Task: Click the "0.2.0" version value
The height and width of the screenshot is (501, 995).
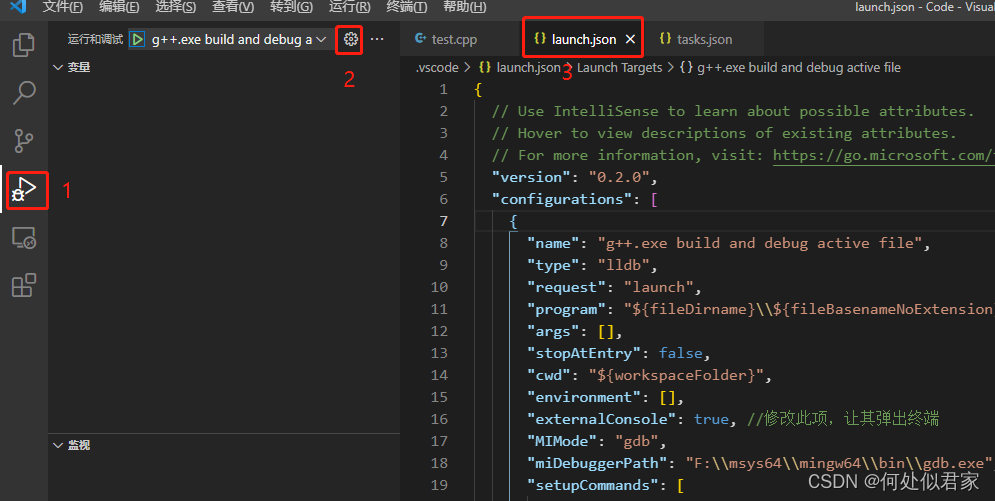Action: point(619,178)
